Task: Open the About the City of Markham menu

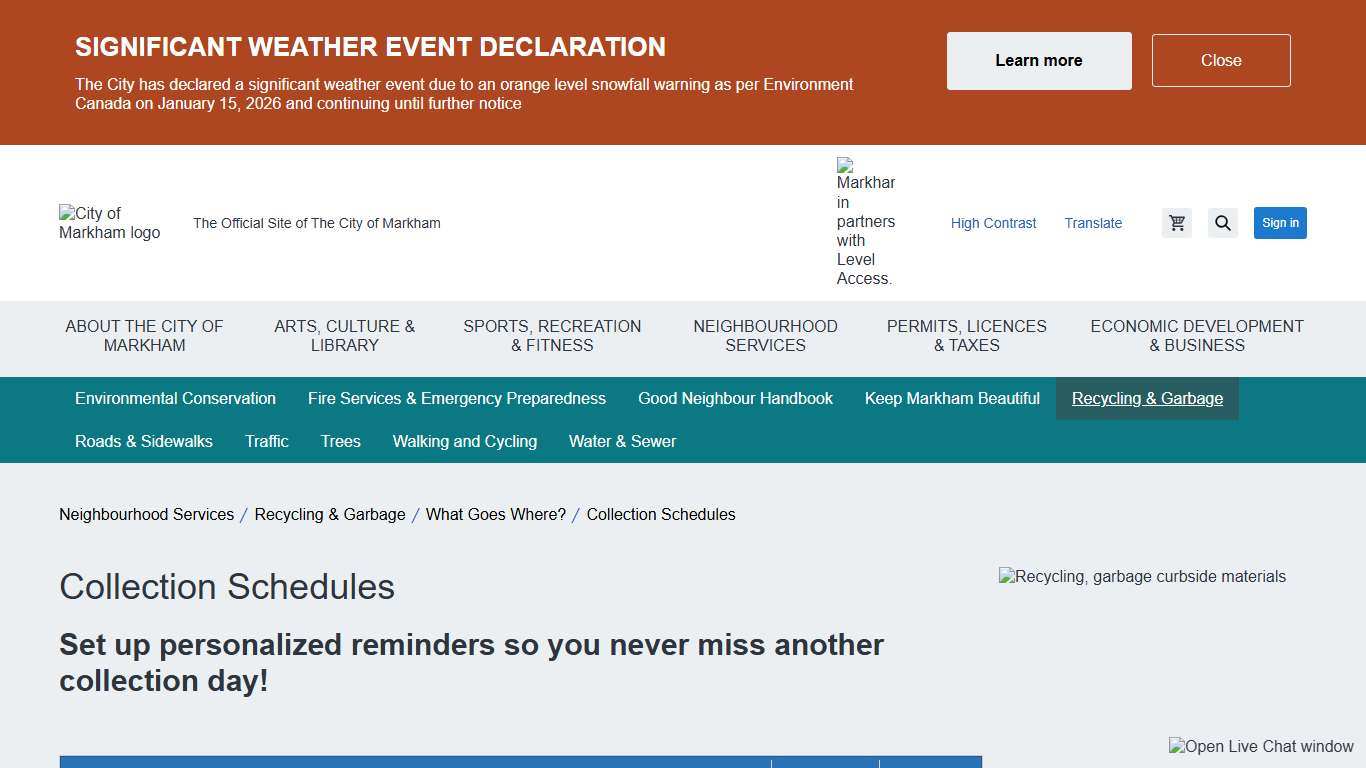Action: point(143,336)
